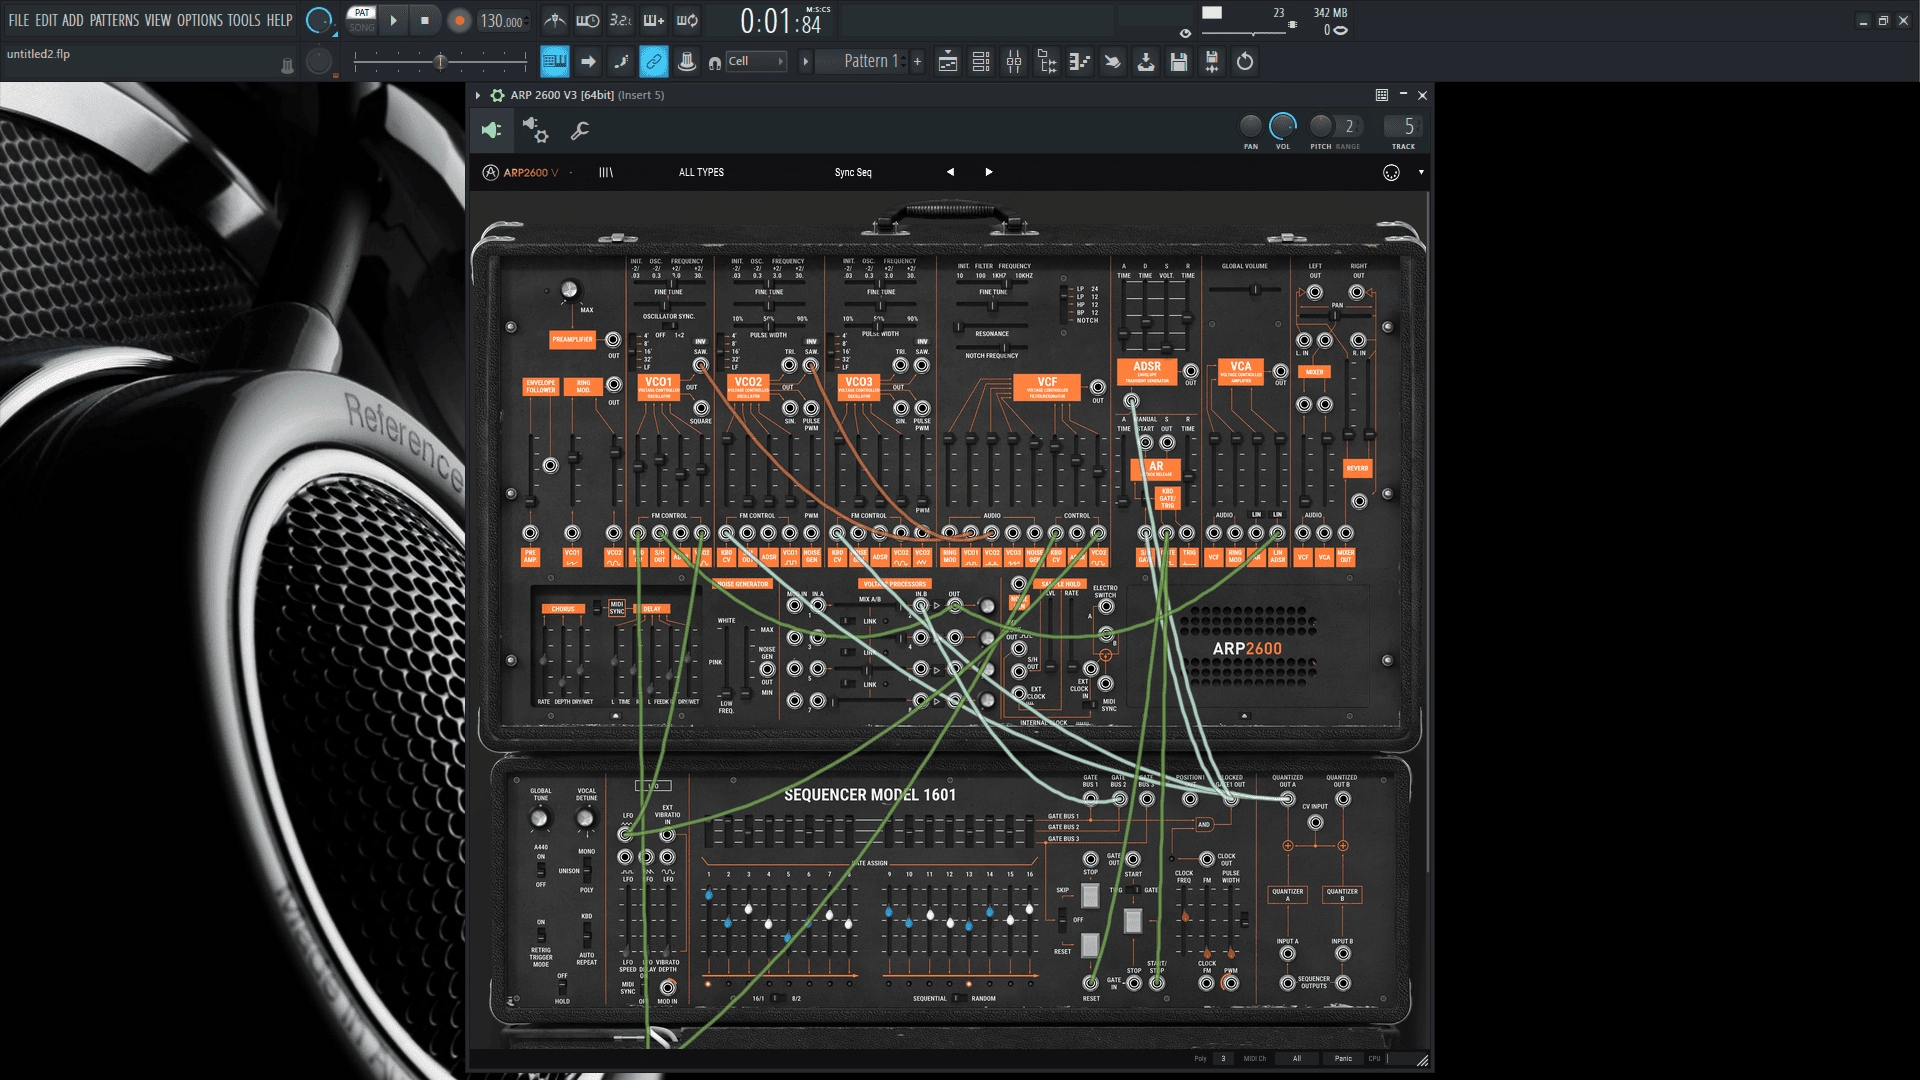Stop playback with the stop button
The width and height of the screenshot is (1920, 1080).
425,20
